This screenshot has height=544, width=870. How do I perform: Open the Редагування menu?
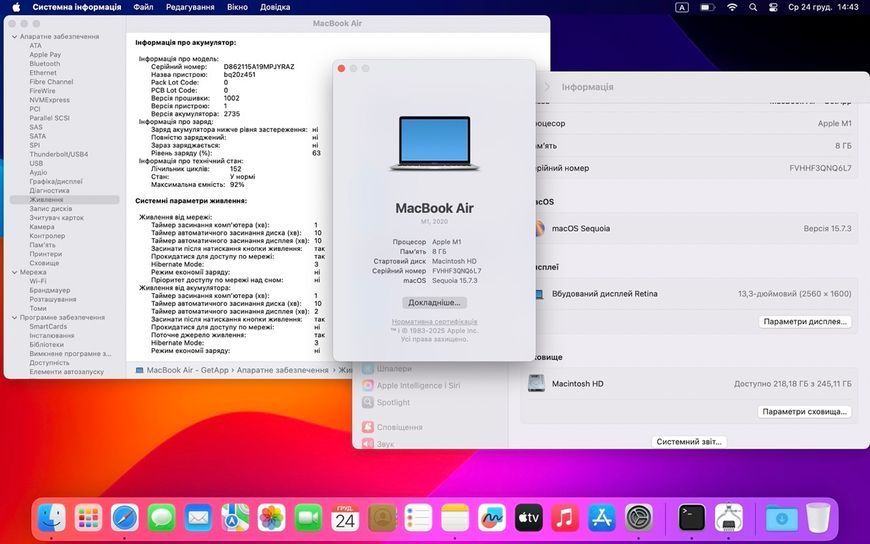click(x=190, y=7)
